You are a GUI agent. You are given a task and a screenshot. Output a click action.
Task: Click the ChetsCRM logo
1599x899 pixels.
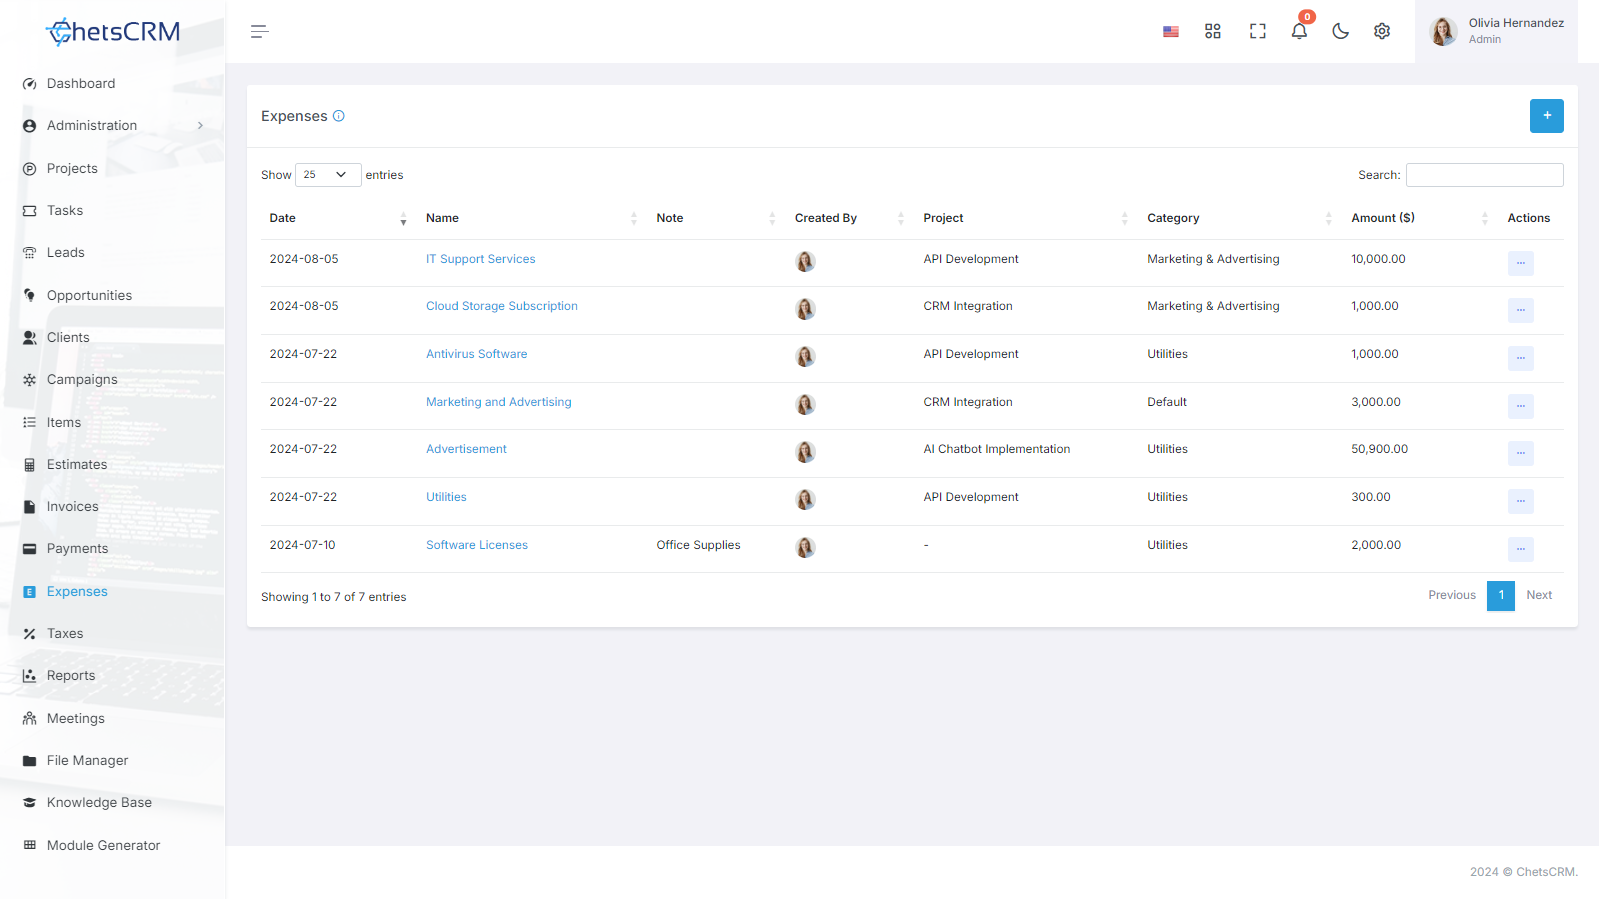(113, 32)
